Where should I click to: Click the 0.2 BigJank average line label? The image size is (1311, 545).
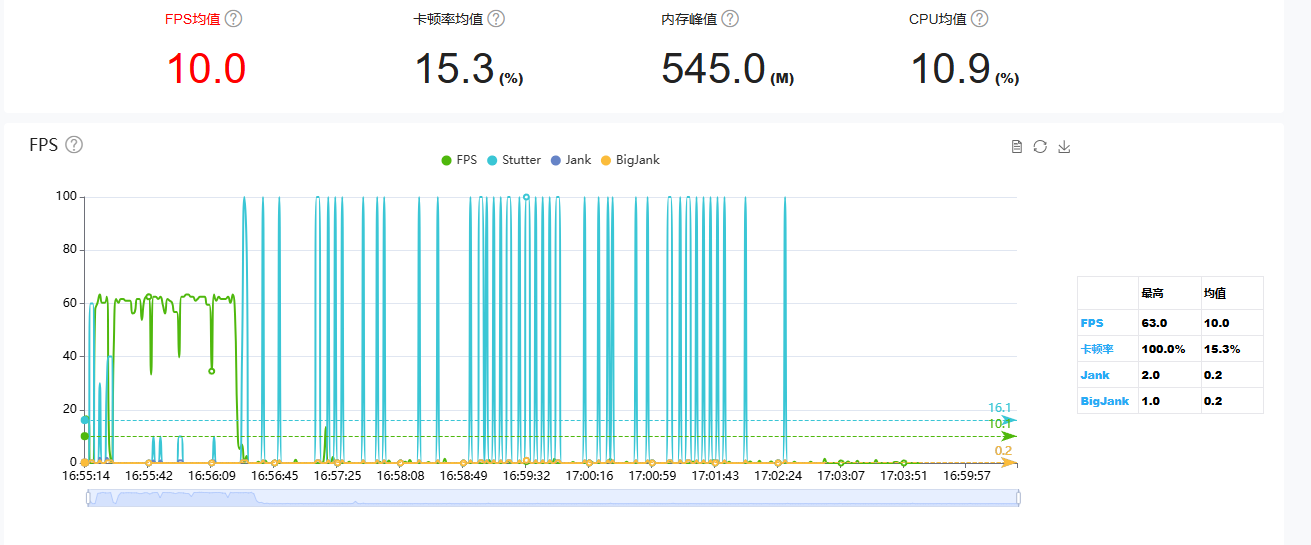(1003, 451)
